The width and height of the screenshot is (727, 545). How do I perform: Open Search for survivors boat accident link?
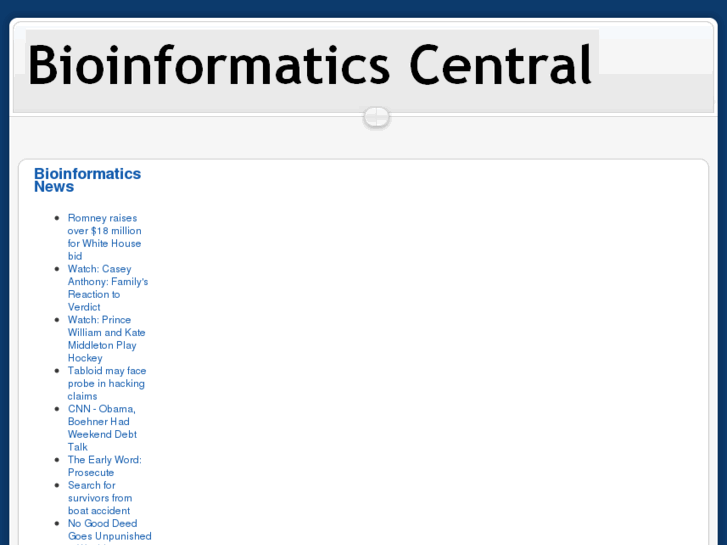pos(100,498)
